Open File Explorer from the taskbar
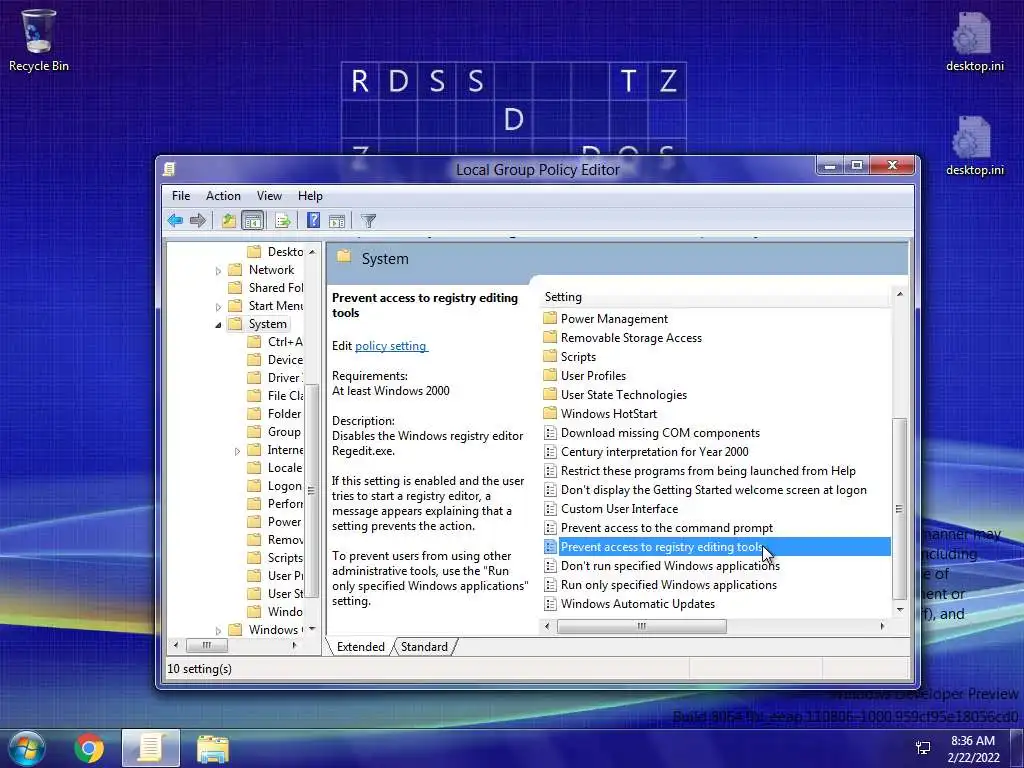 (x=213, y=748)
